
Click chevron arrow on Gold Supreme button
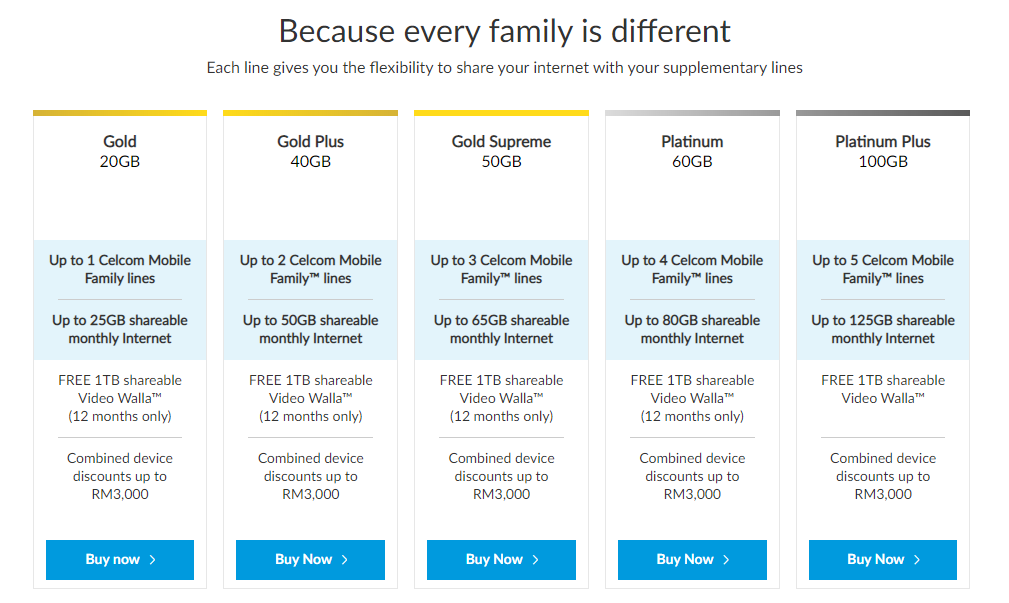[536, 560]
